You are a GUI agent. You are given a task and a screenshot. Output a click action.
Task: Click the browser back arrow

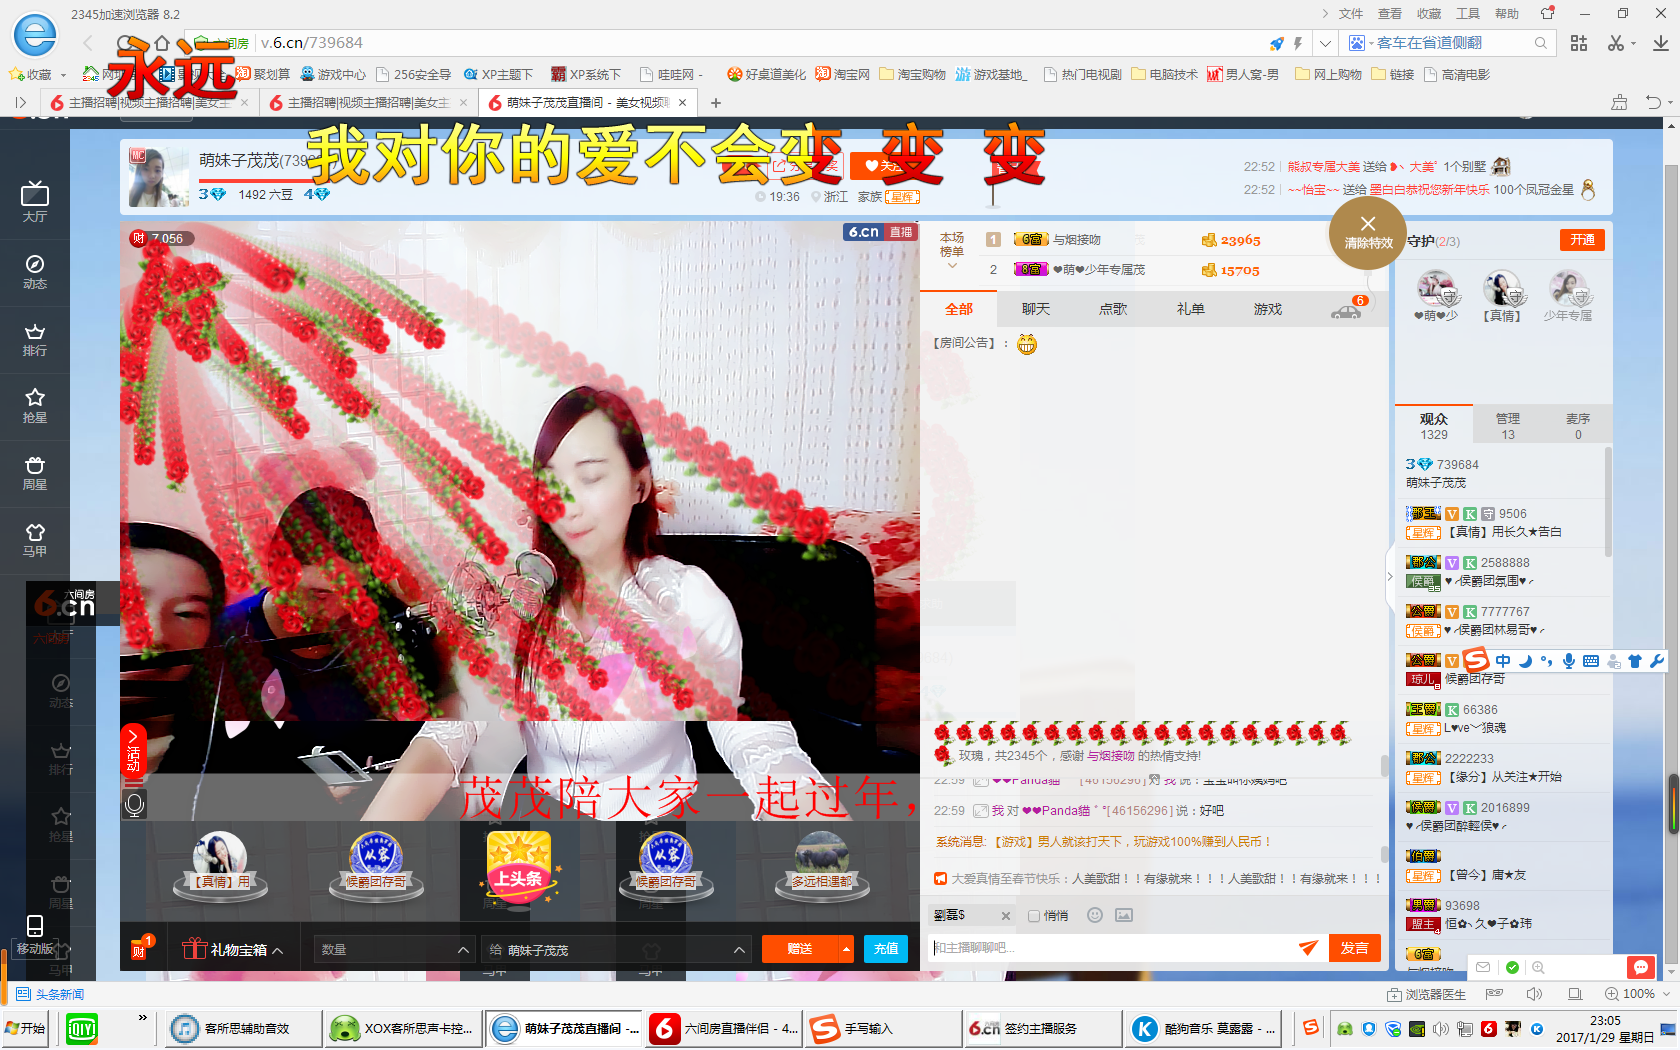coord(88,43)
